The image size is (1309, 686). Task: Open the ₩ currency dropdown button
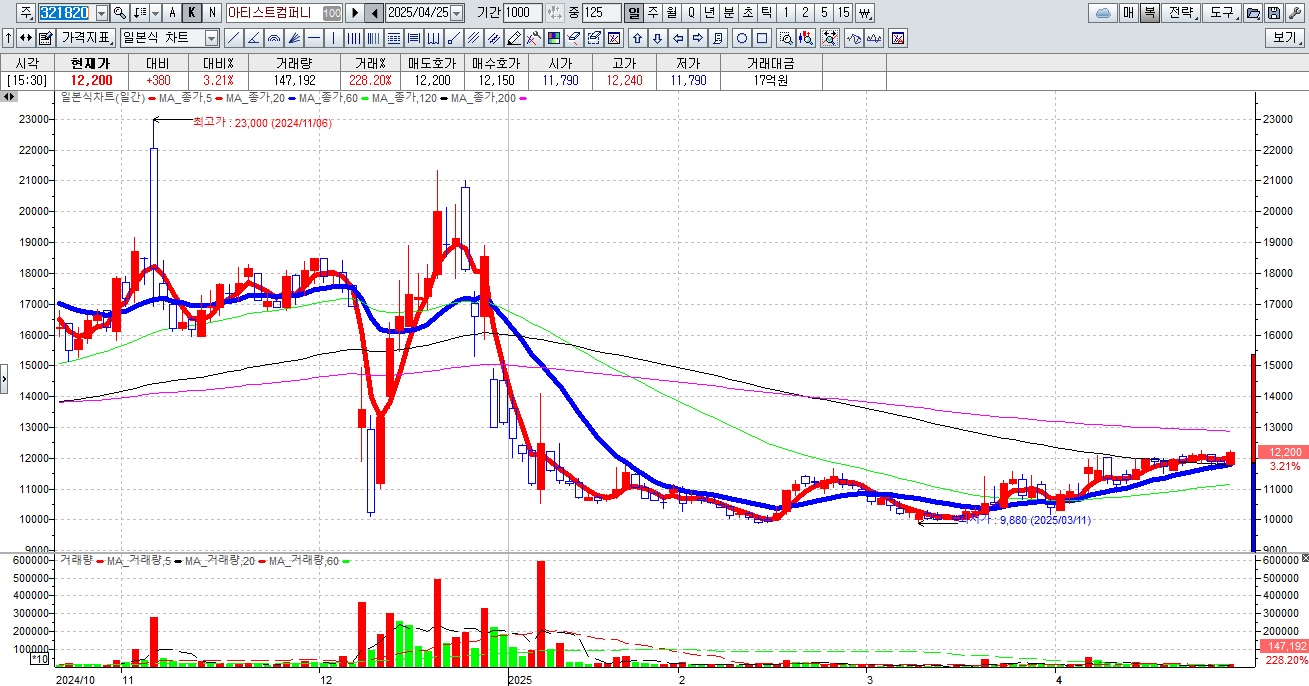[866, 13]
